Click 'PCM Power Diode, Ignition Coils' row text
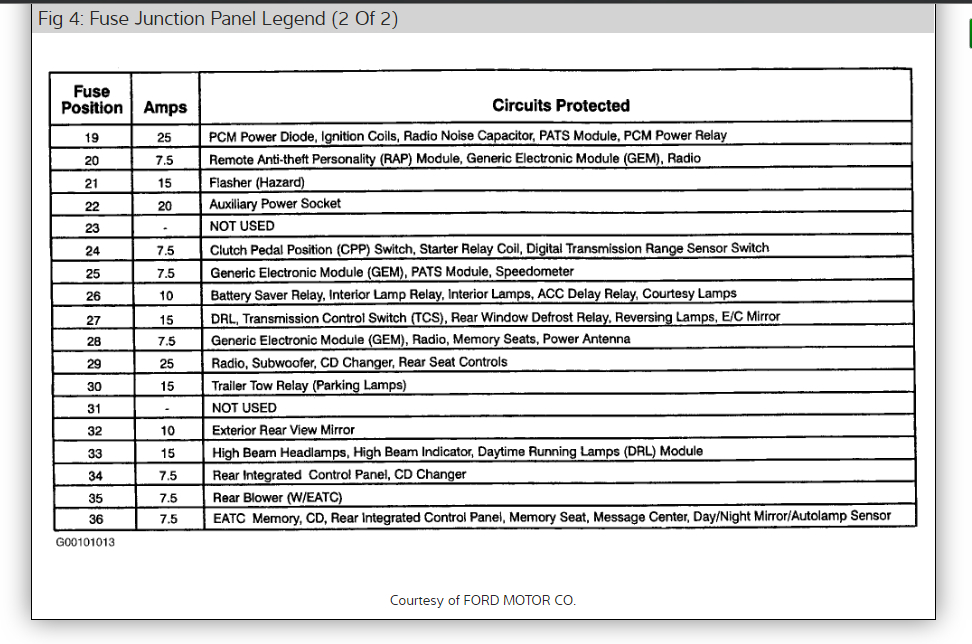This screenshot has height=644, width=972. (467, 136)
